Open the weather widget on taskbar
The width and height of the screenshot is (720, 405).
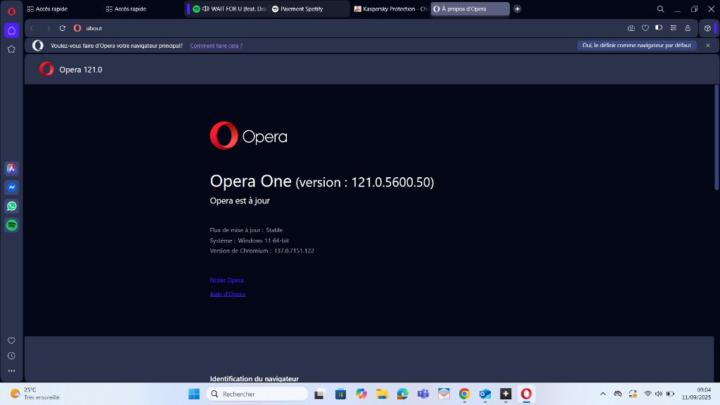[x=34, y=394]
